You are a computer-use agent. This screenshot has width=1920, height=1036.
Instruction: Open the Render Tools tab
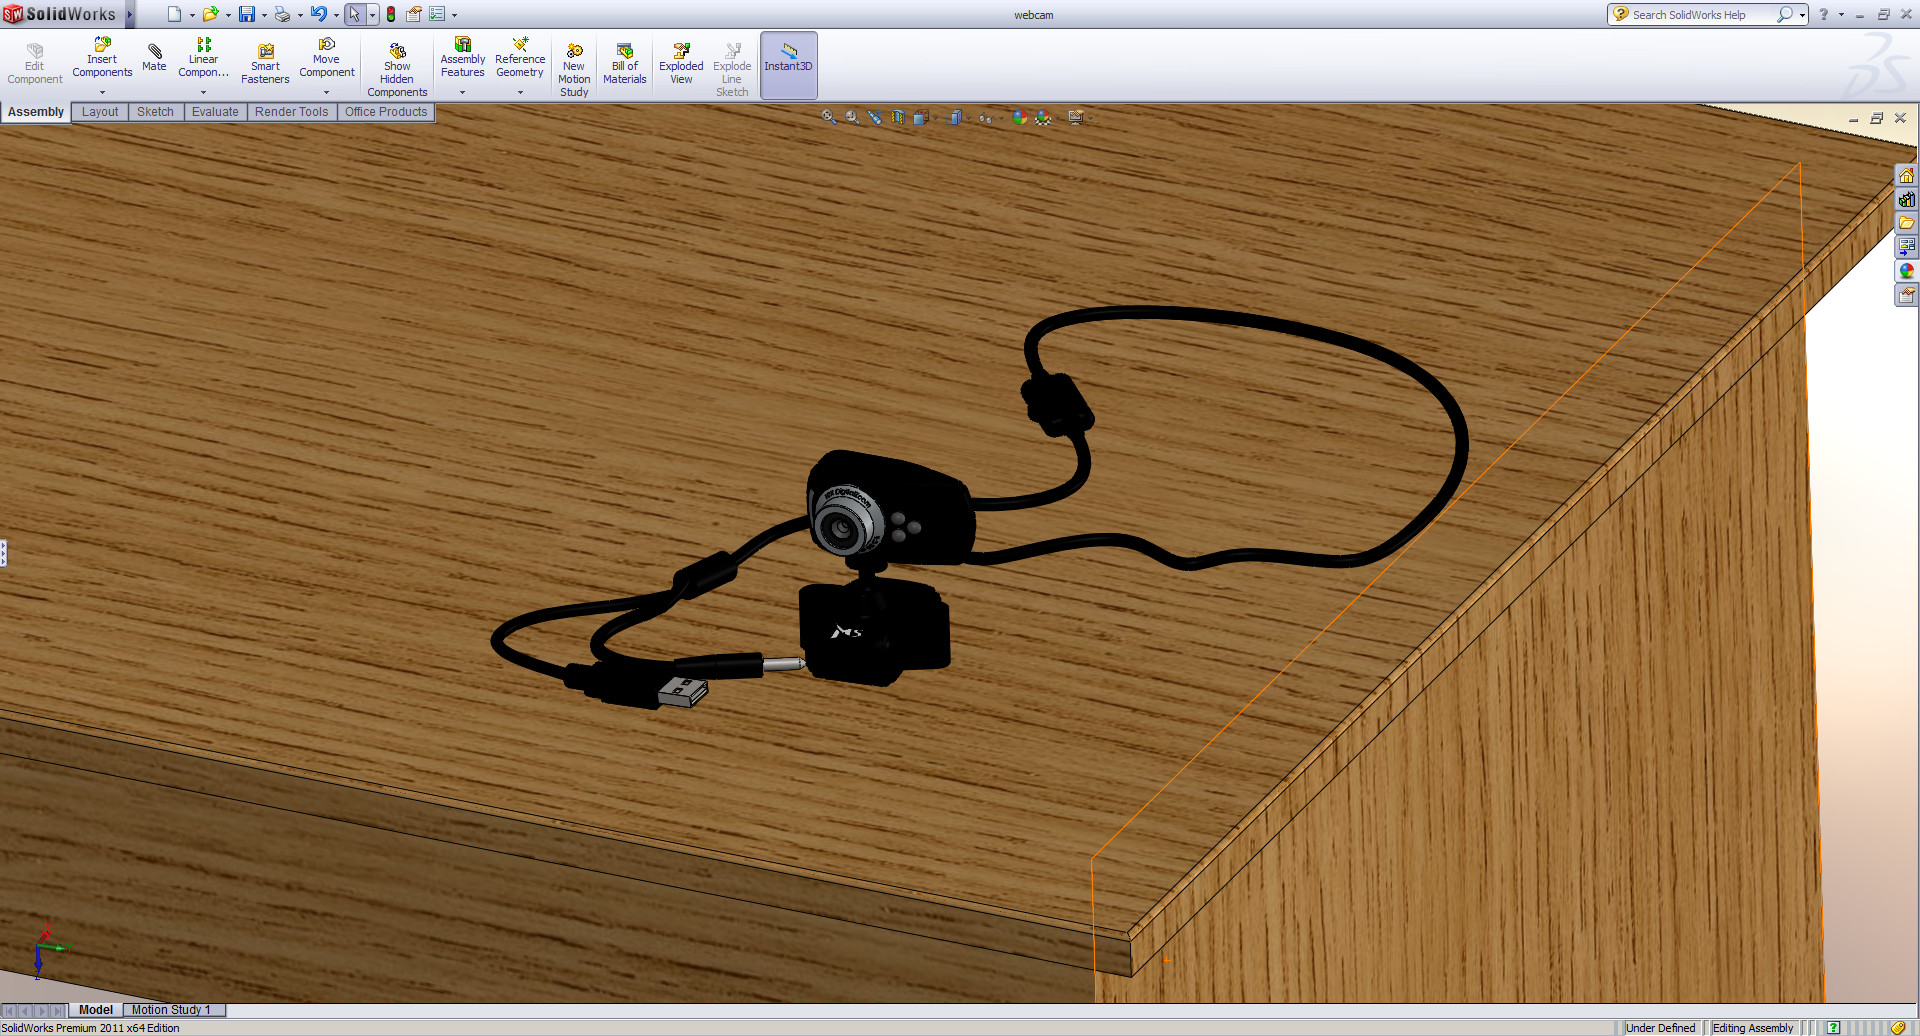point(291,112)
